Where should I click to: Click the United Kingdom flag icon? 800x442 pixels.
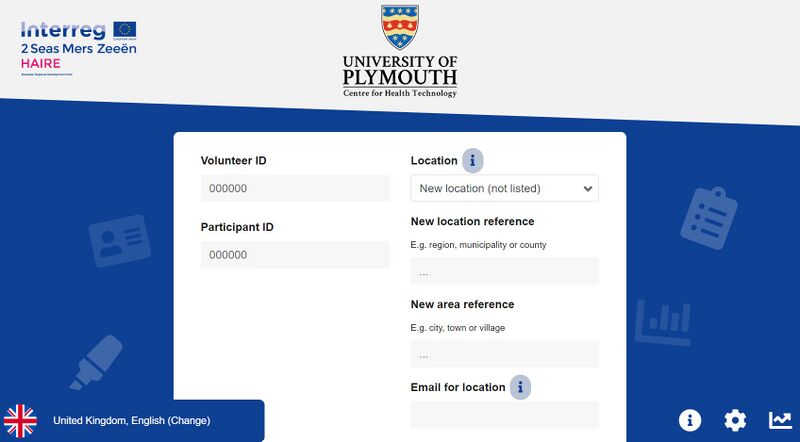pyautogui.click(x=21, y=421)
